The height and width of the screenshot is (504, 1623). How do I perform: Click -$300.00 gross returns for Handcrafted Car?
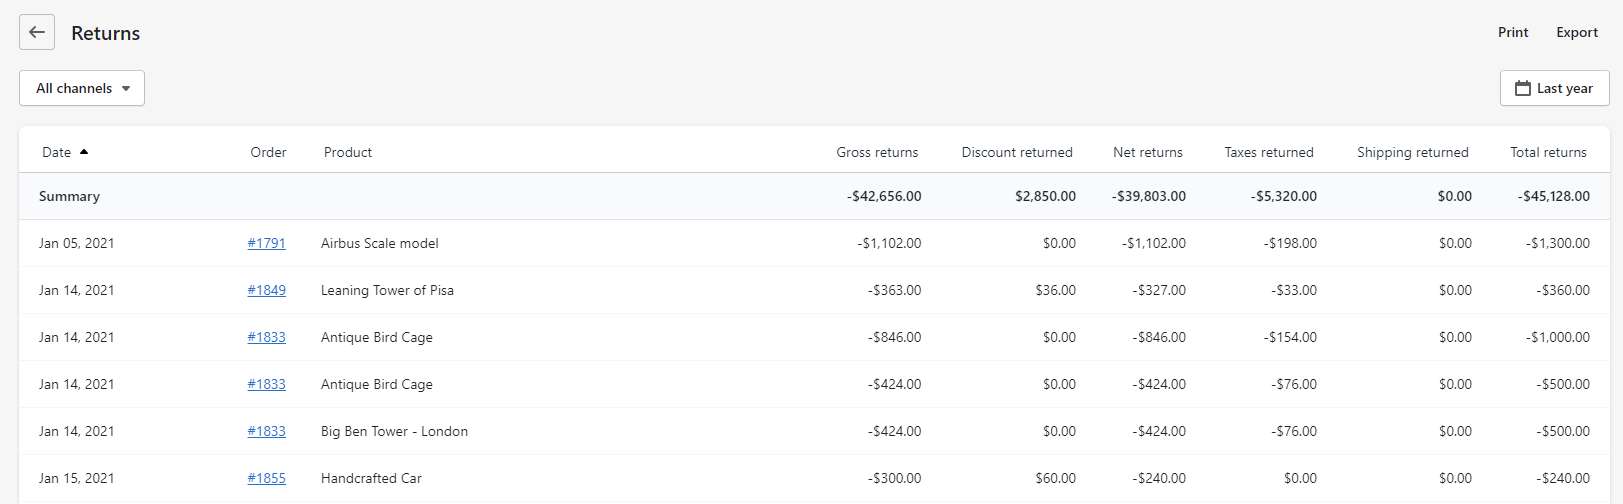point(895,478)
